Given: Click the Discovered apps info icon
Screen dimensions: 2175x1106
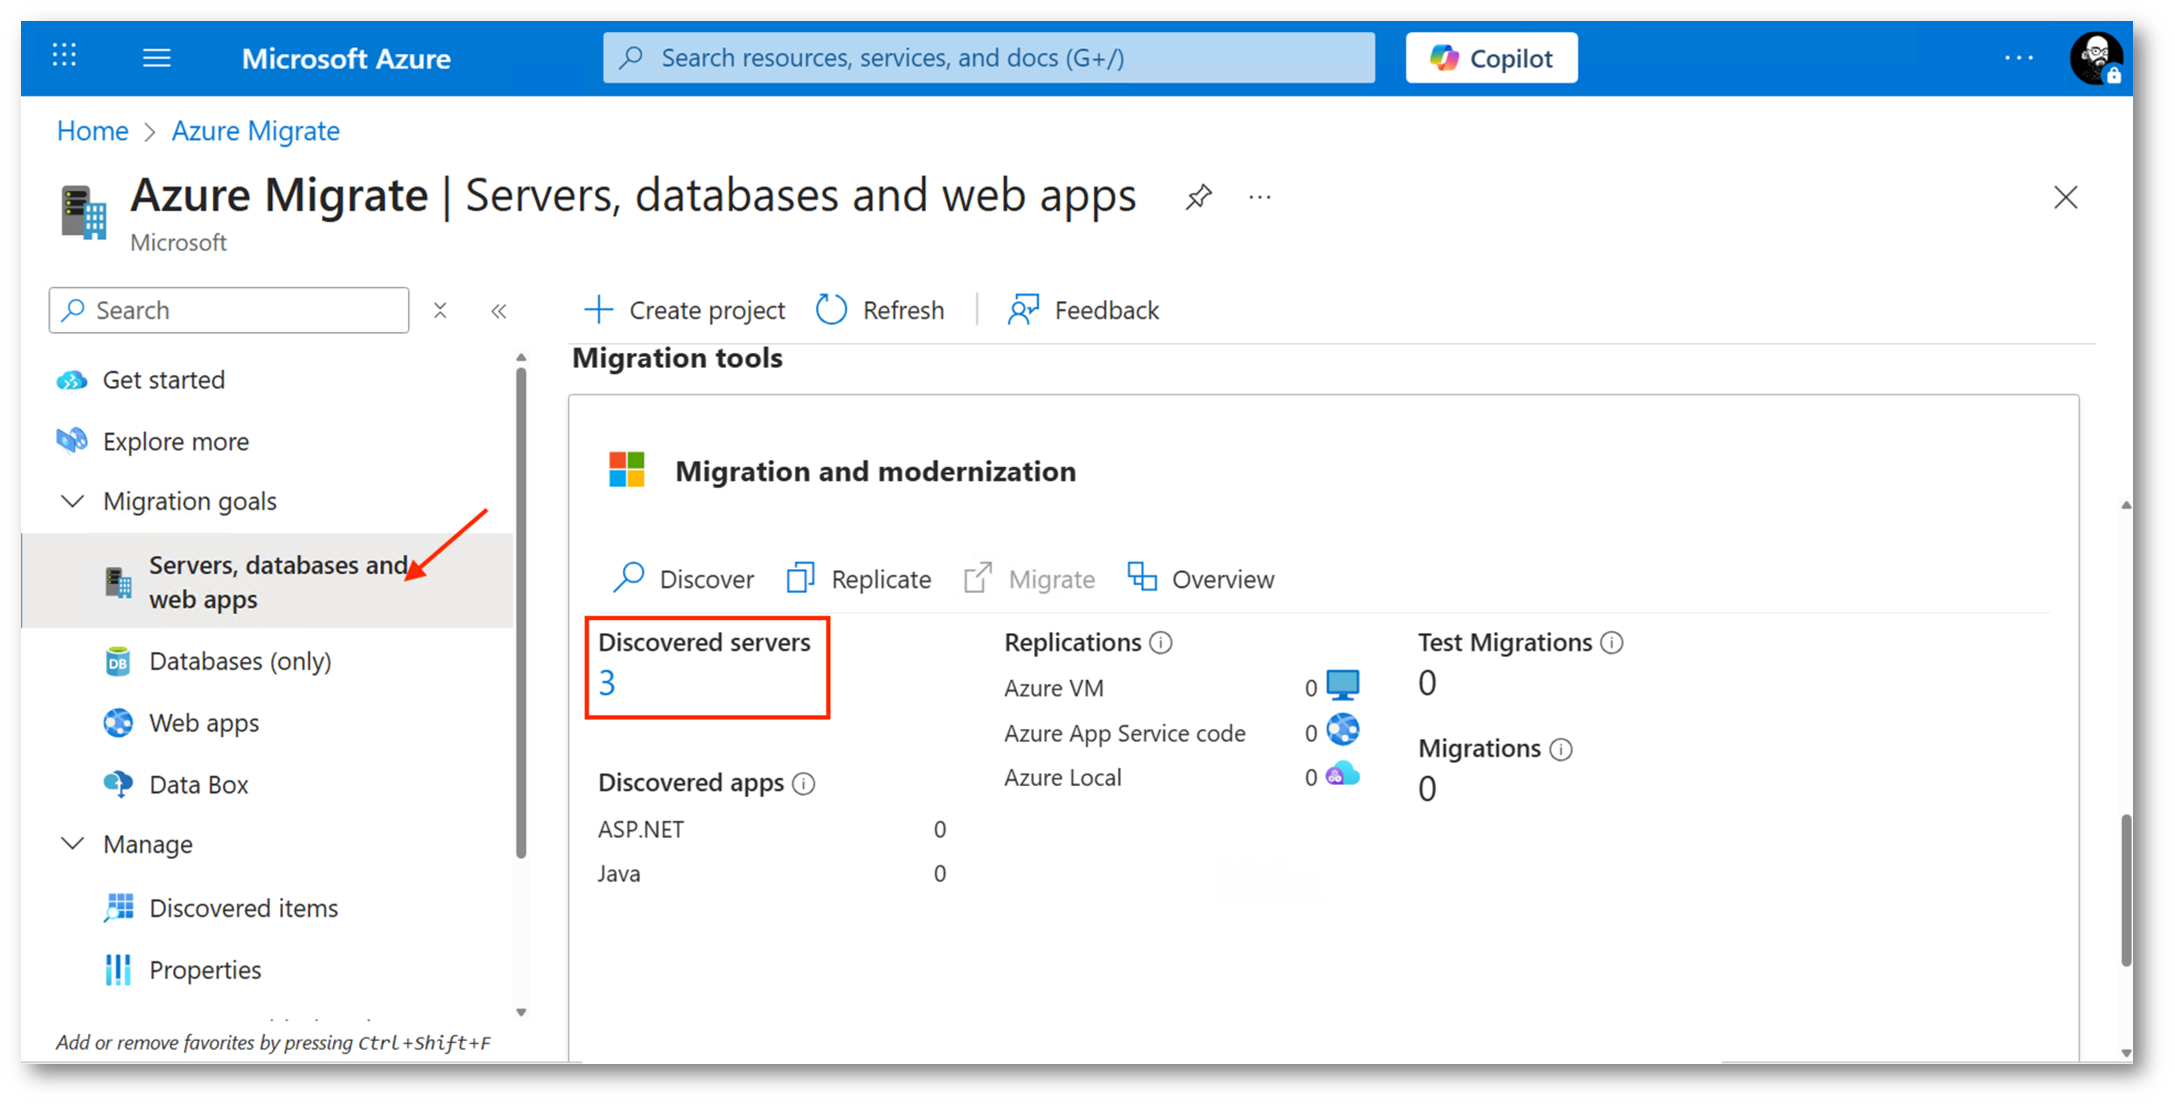Looking at the screenshot, I should point(803,783).
